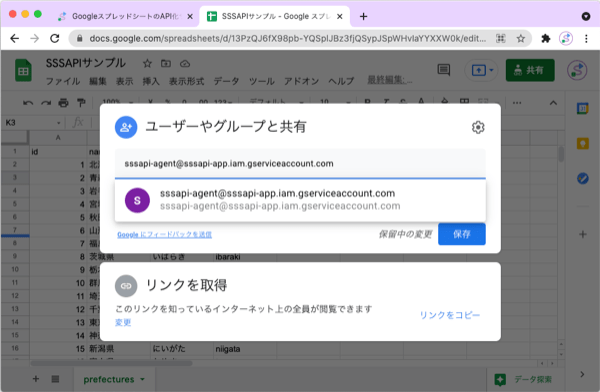
Task: Open the ヘルプ menu
Action: (x=341, y=81)
